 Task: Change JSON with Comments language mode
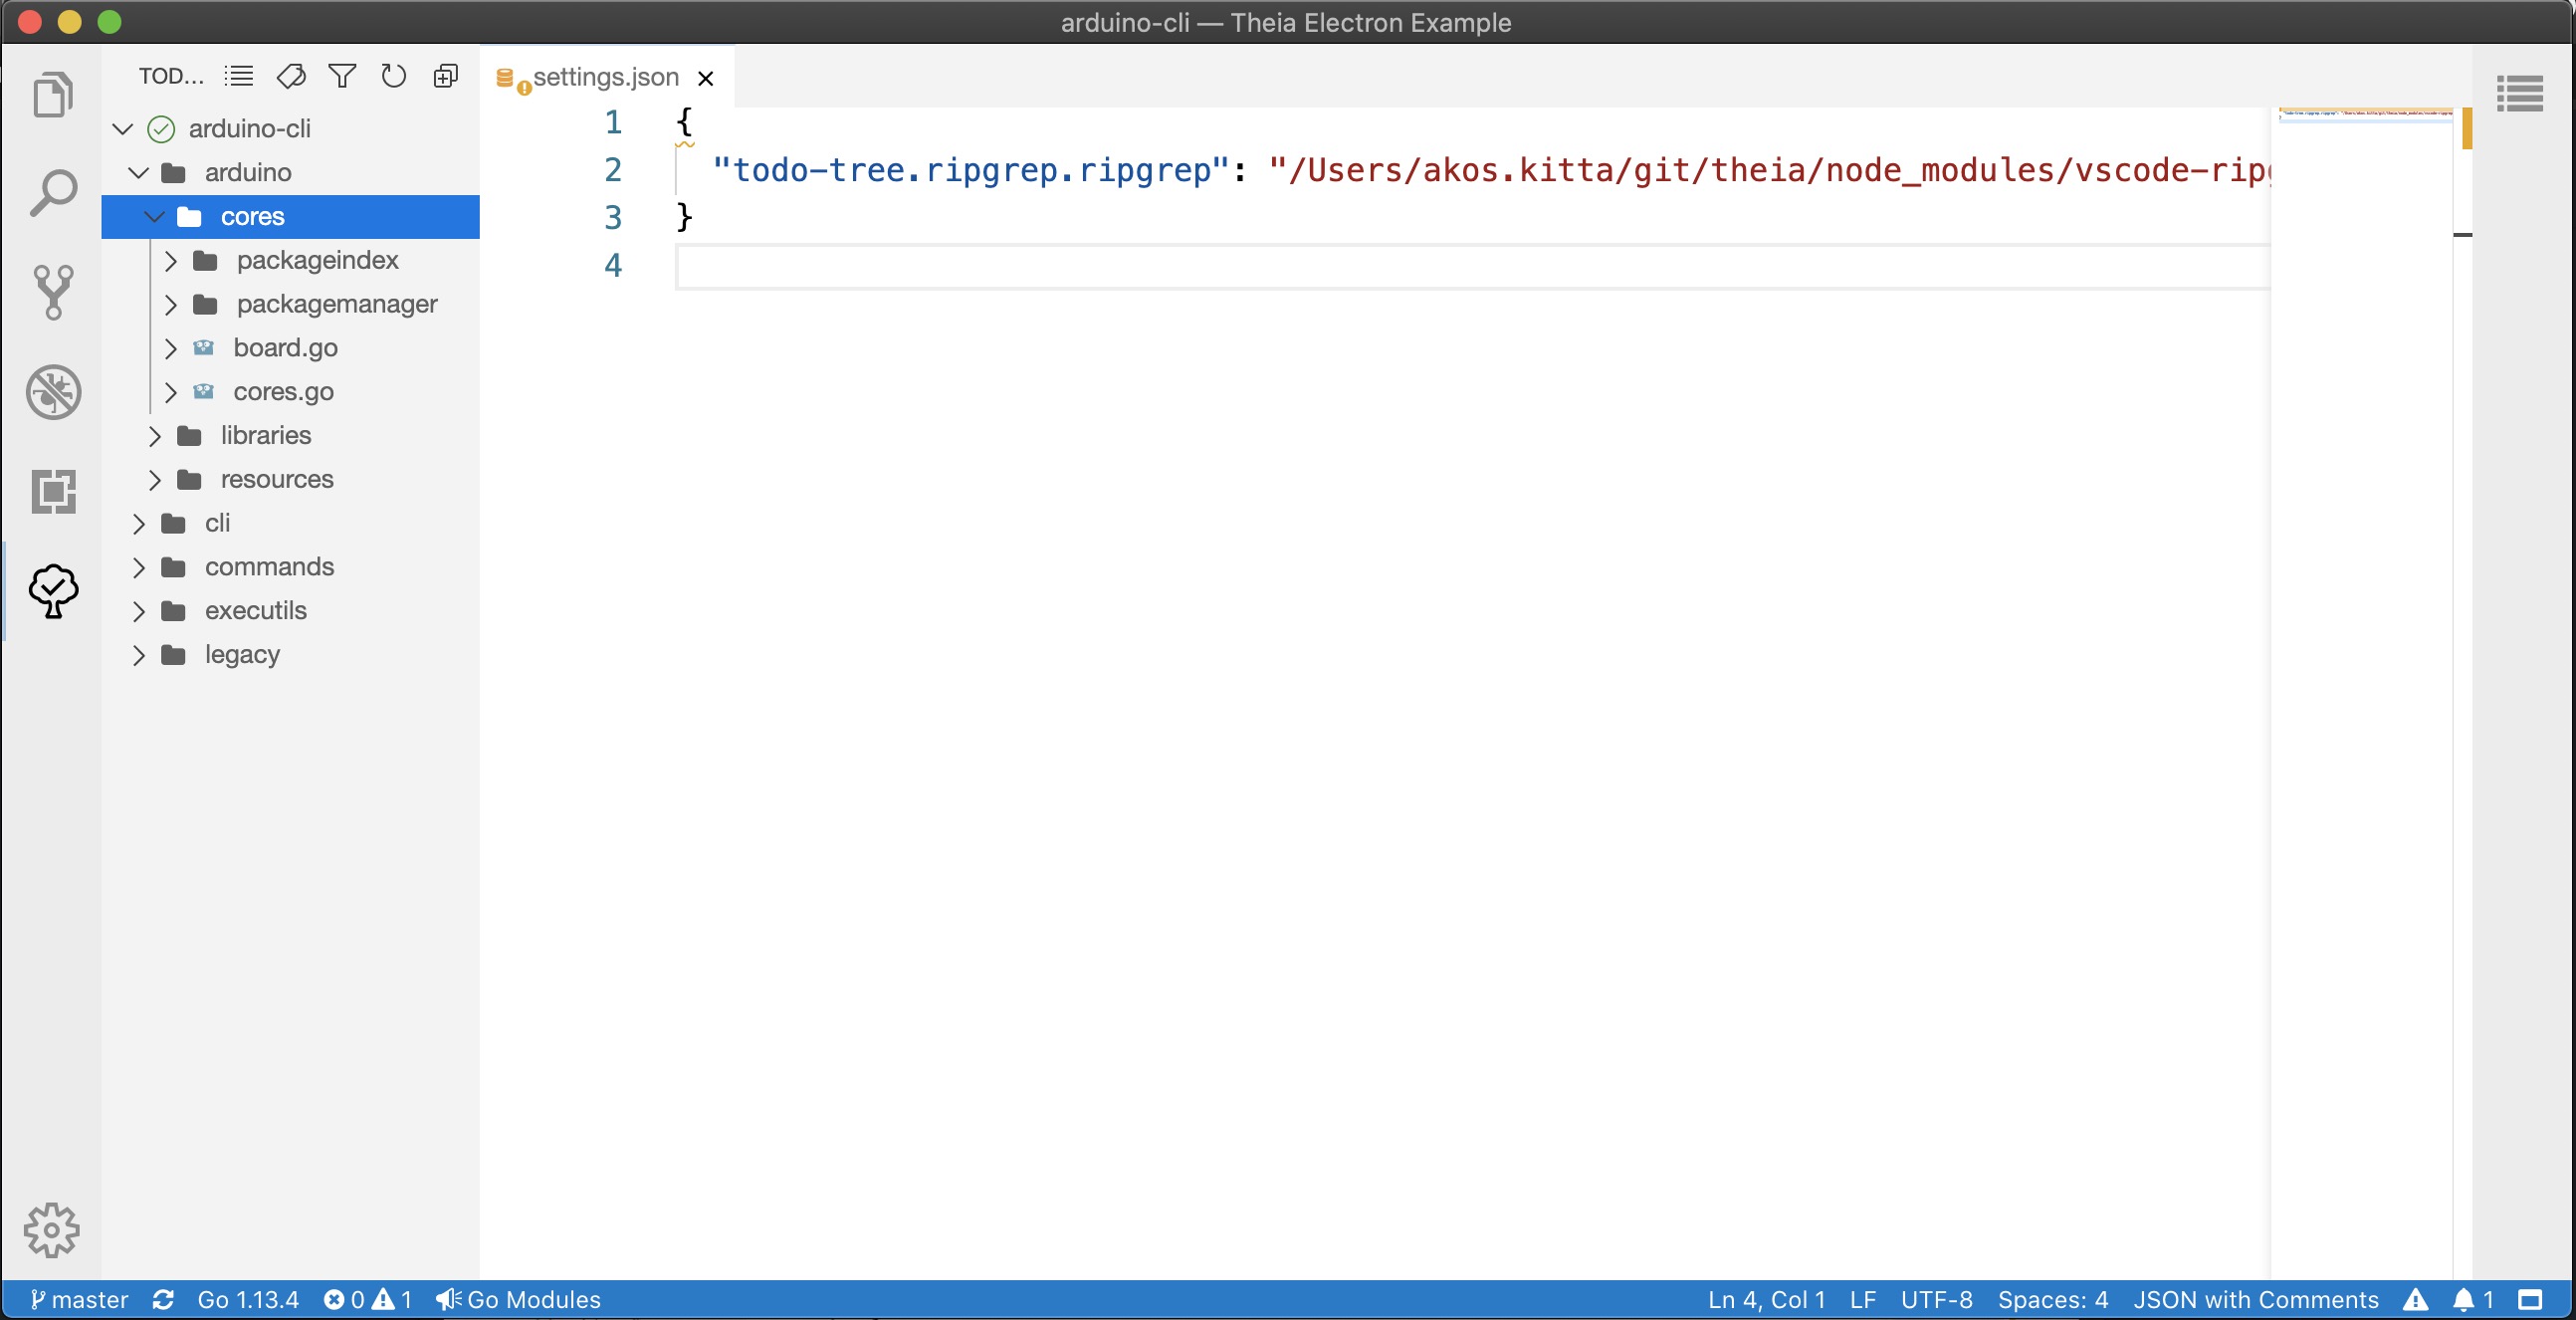coord(2255,1299)
